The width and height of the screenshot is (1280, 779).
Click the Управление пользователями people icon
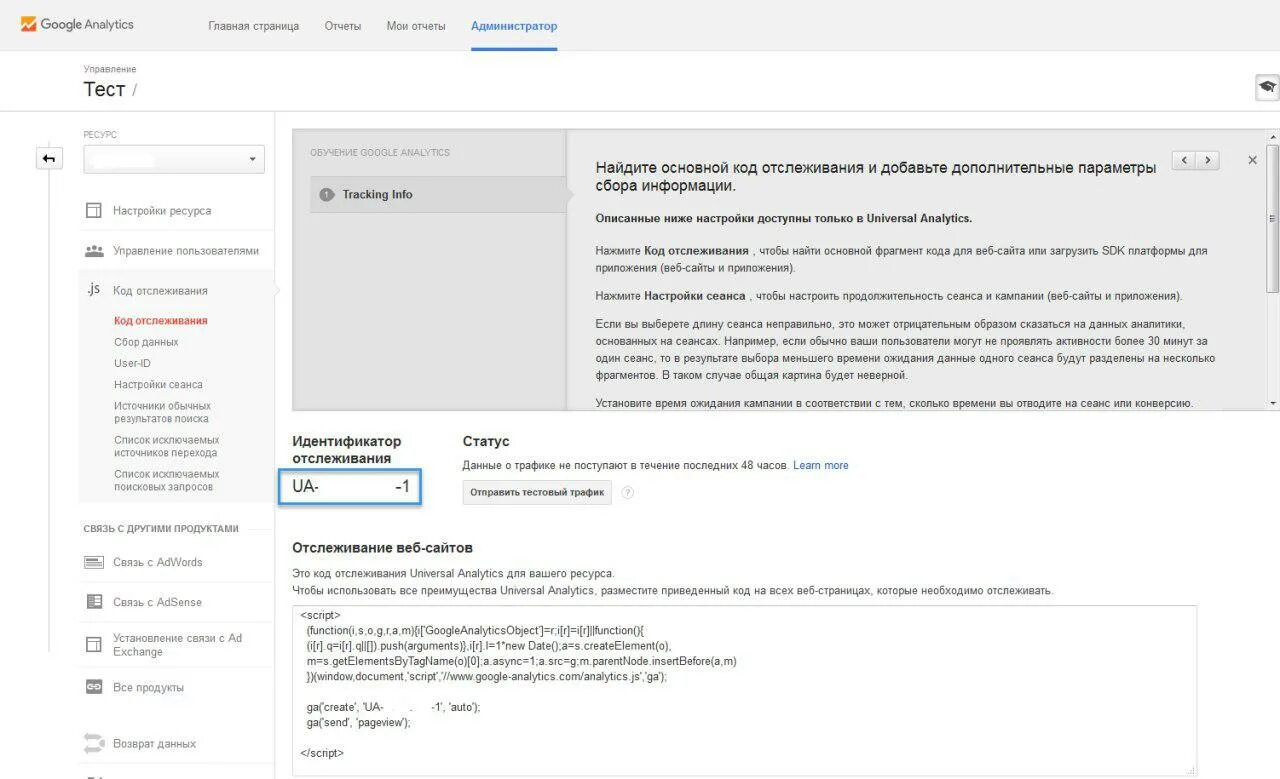pyautogui.click(x=94, y=251)
